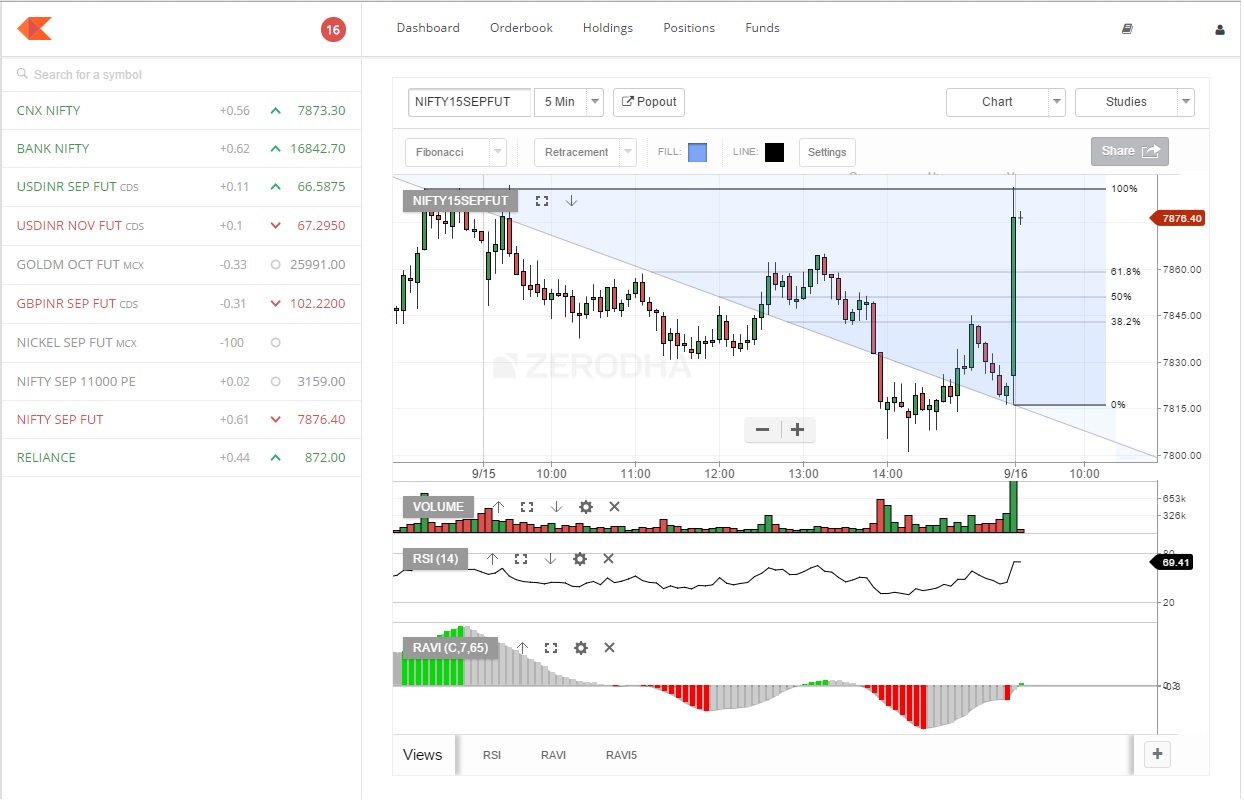Maximize the RAVI (C,7,65) panel
1244x812 pixels.
[x=551, y=648]
